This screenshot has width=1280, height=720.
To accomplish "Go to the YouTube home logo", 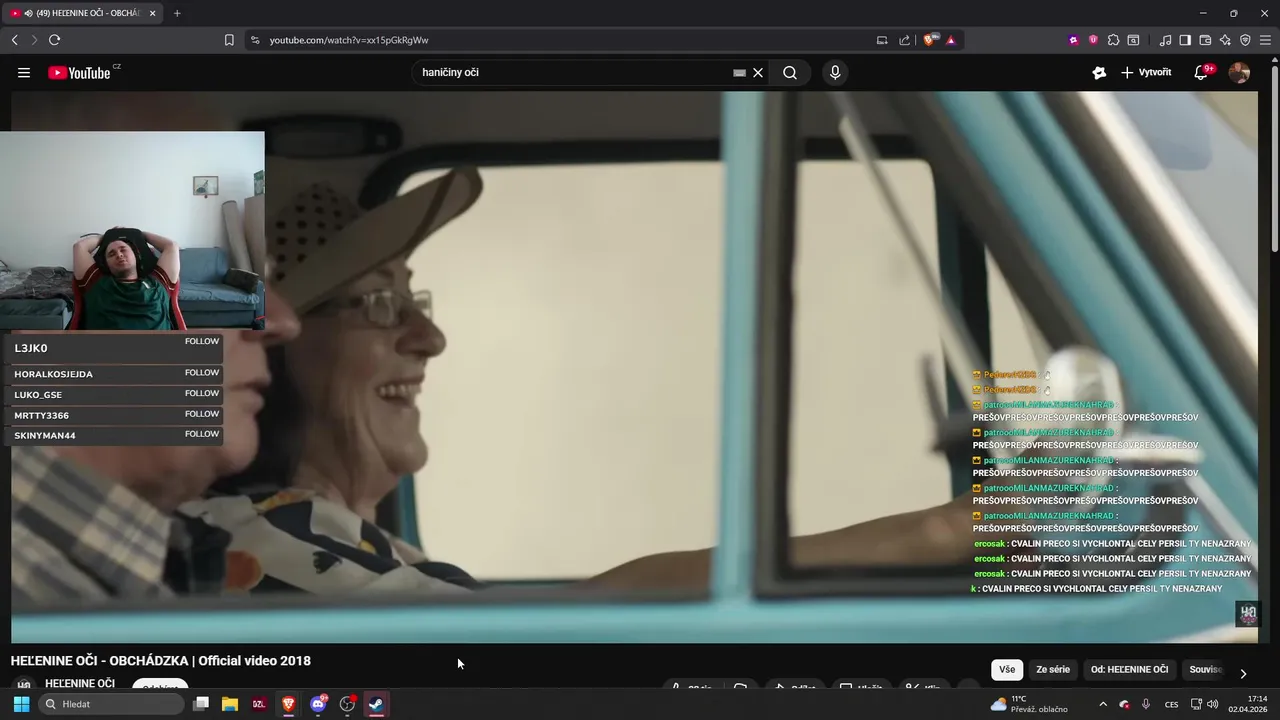I will 79,72.
